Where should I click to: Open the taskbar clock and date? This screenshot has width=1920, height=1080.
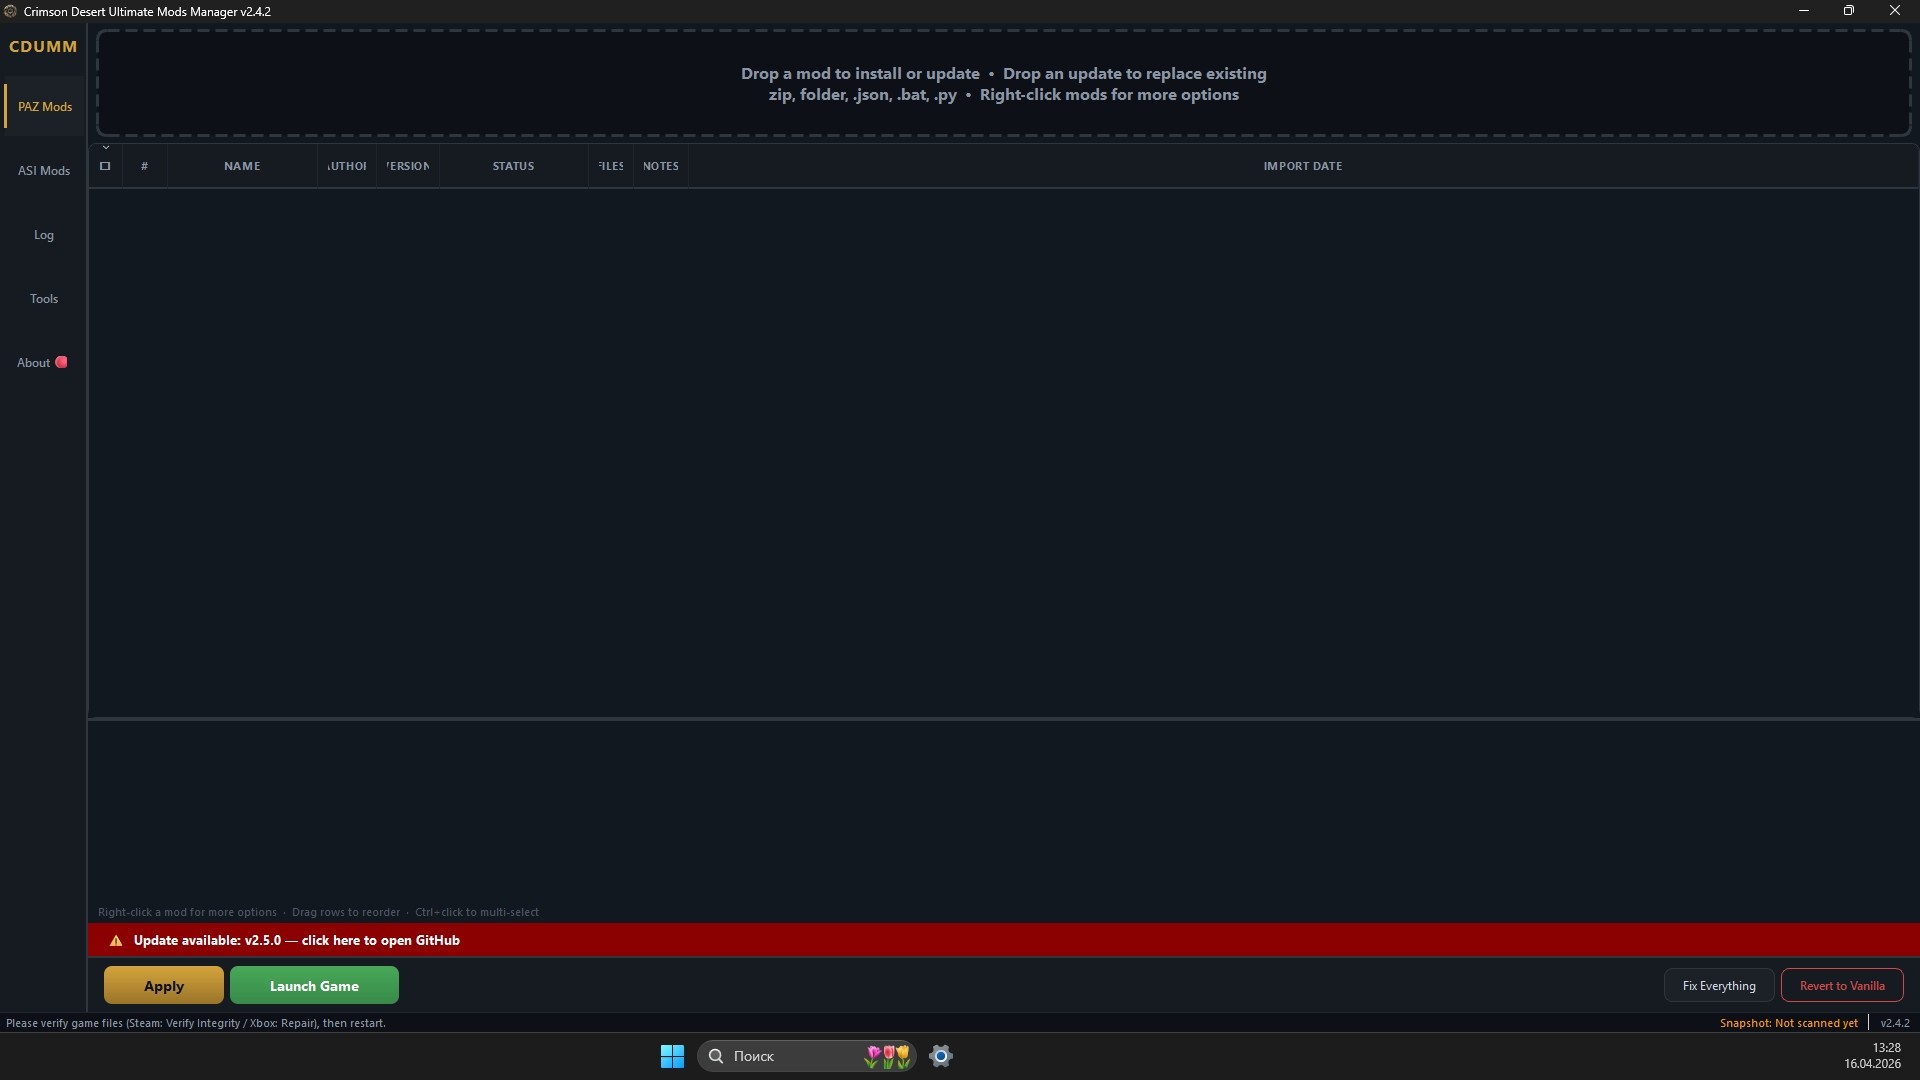(x=1873, y=1056)
